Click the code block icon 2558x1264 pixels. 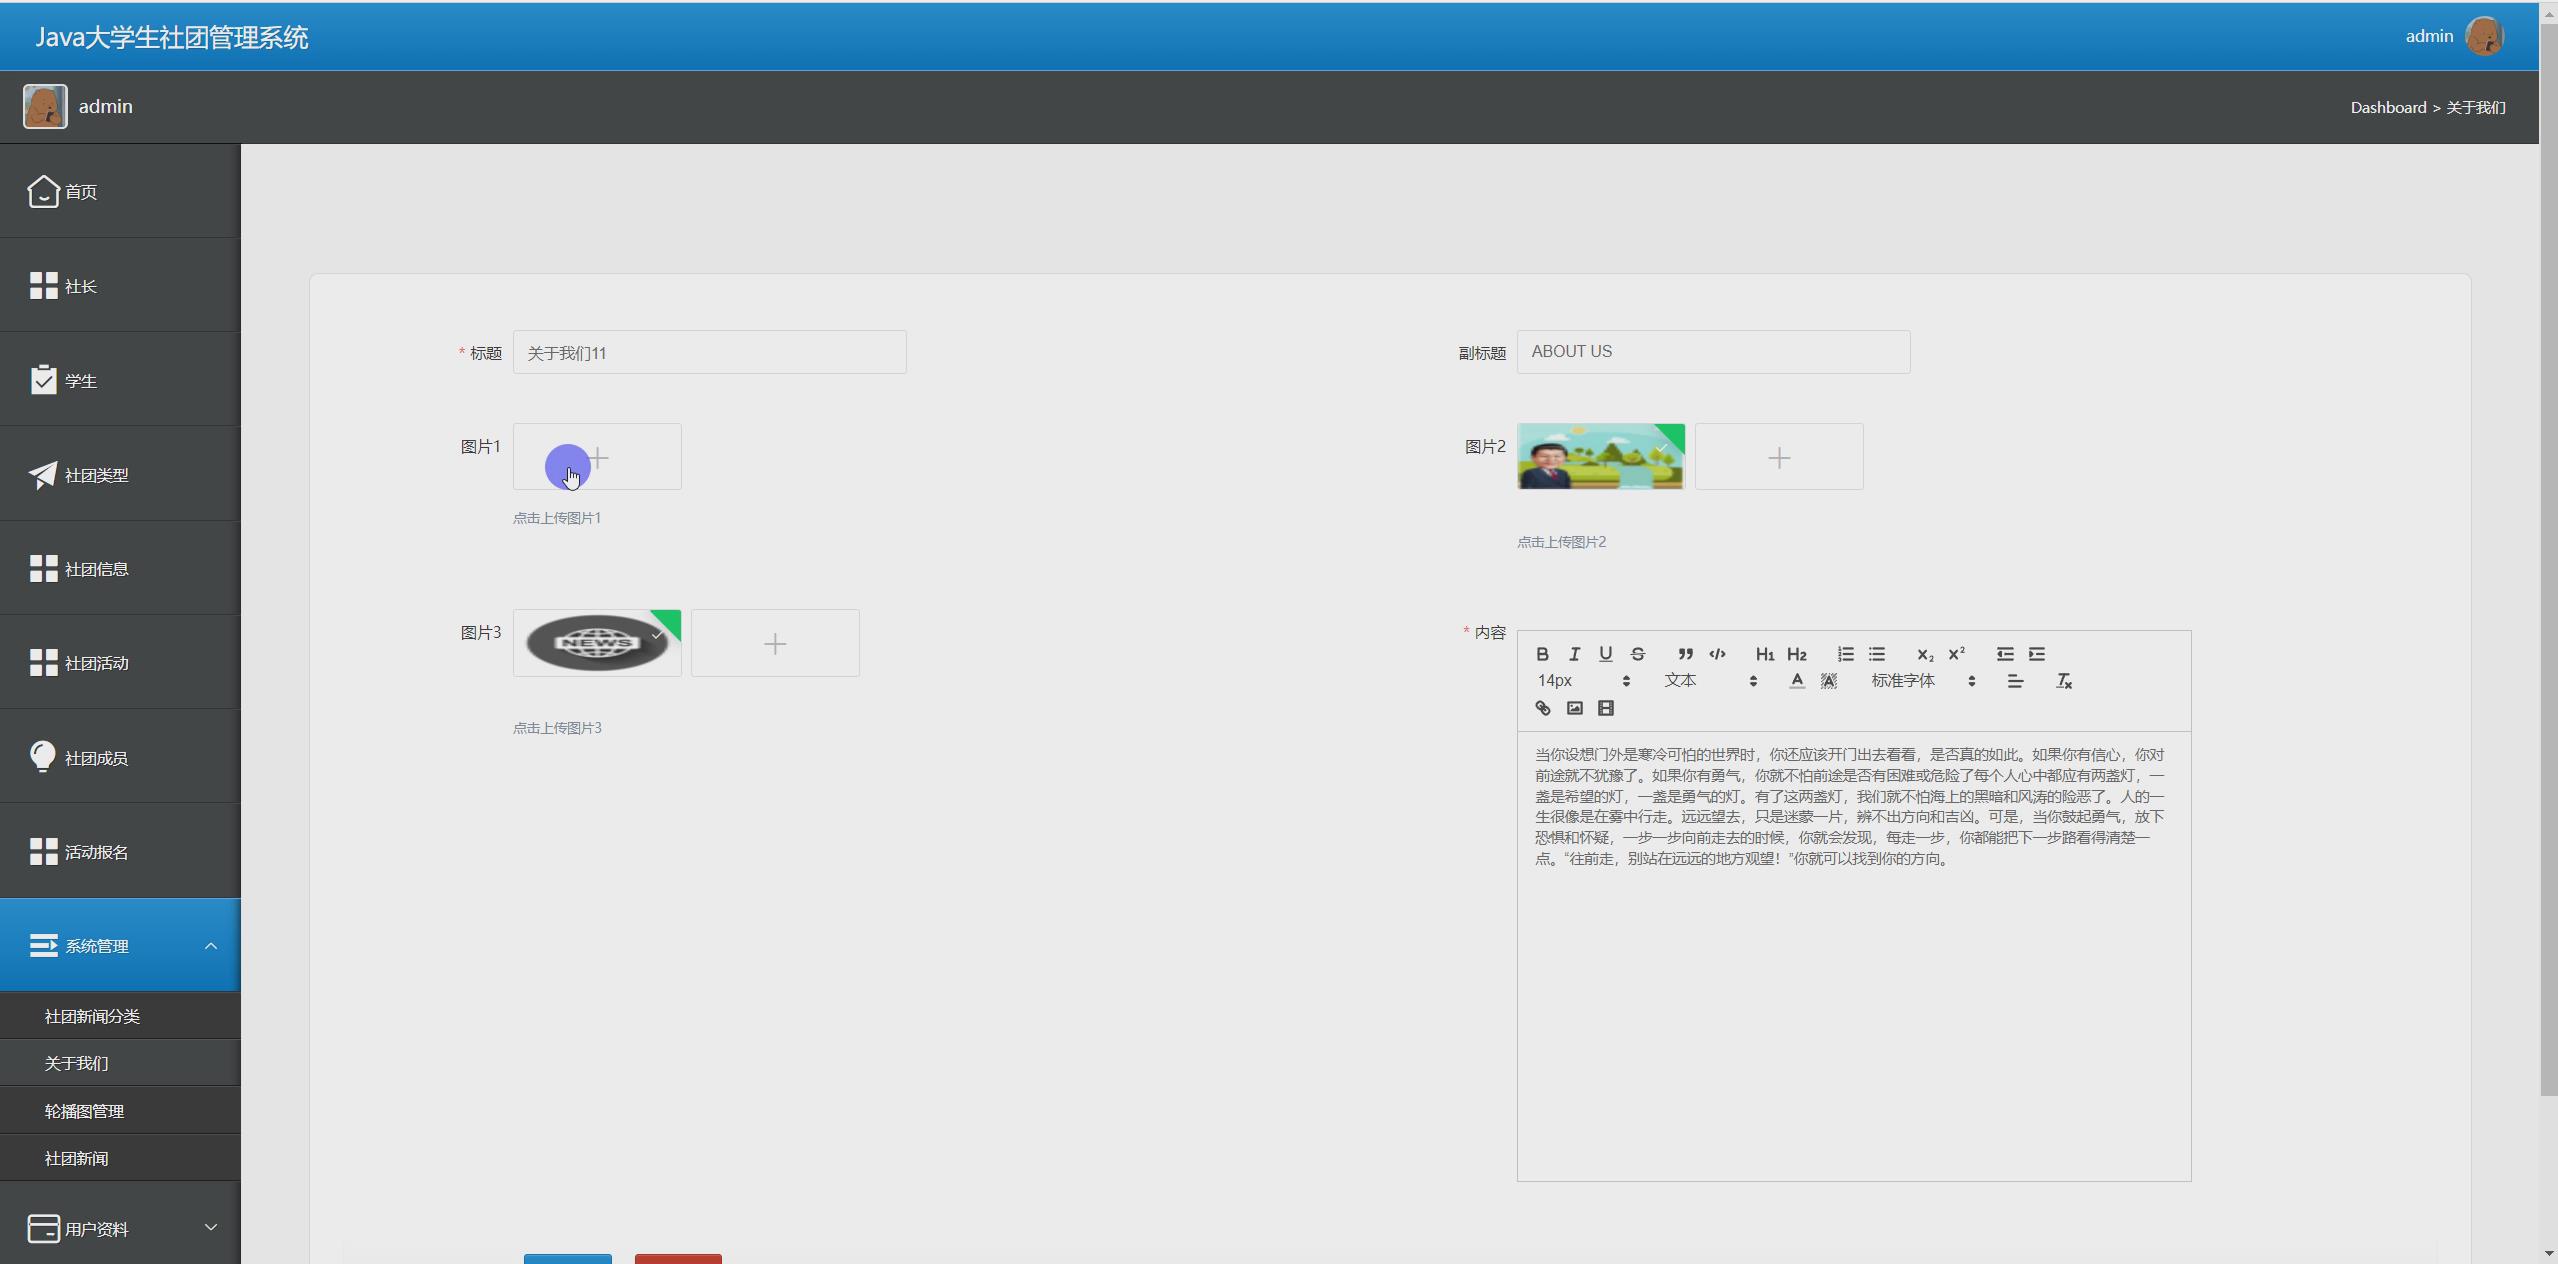tap(1717, 654)
